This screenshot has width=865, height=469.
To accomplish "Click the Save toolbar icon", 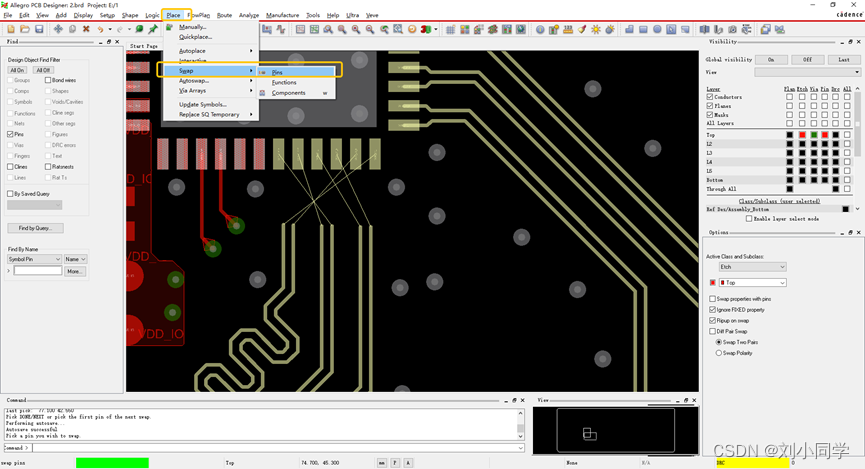I will click(39, 29).
